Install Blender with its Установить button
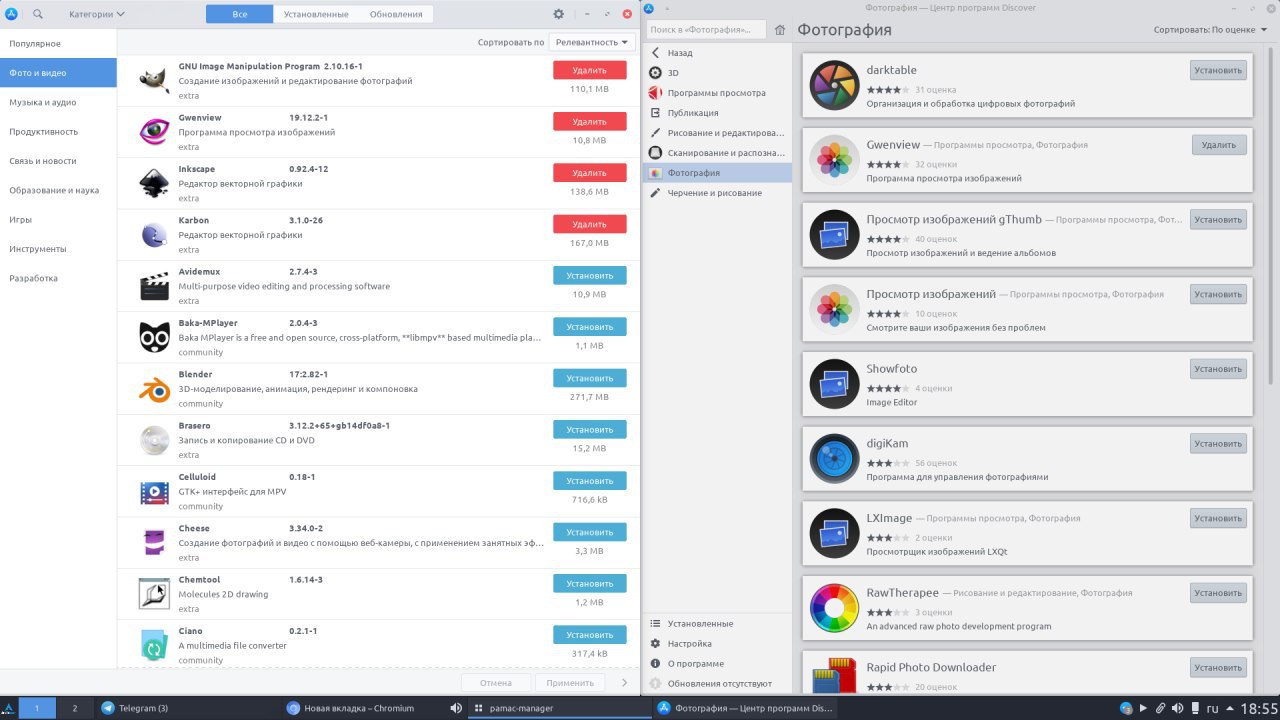Image resolution: width=1280 pixels, height=720 pixels. [590, 378]
